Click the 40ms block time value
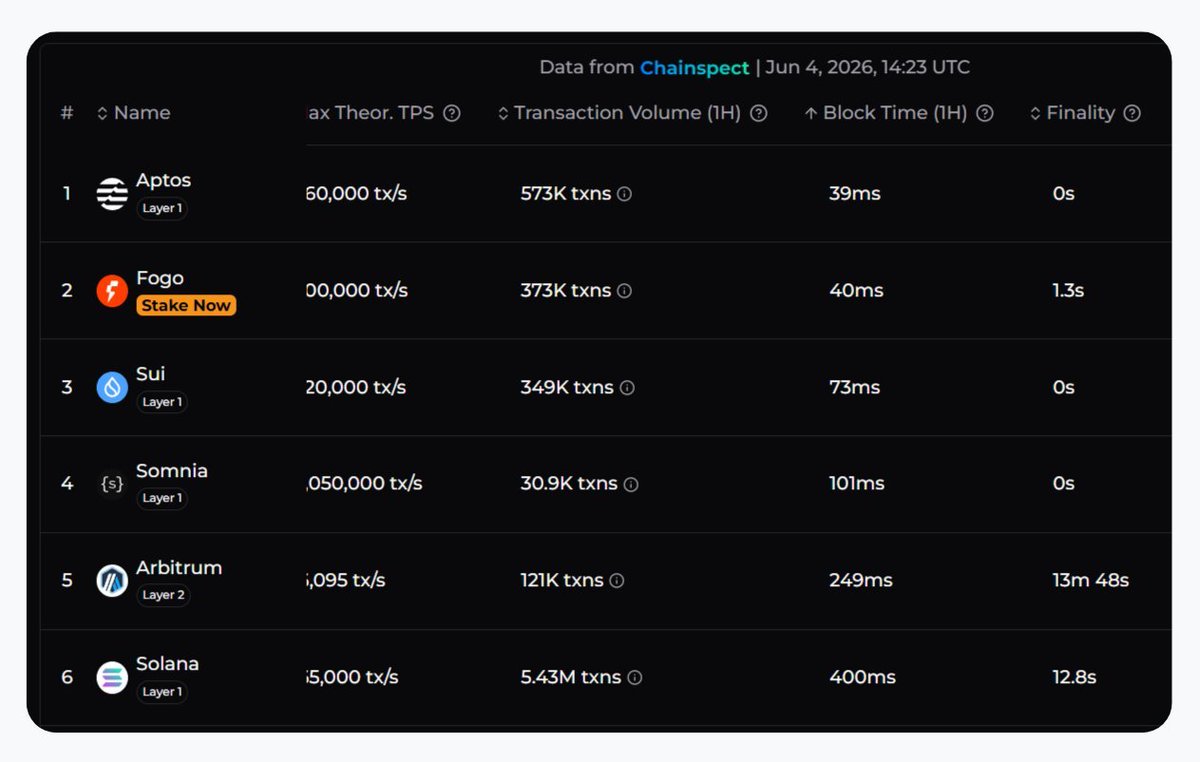Image resolution: width=1200 pixels, height=762 pixels. 856,290
